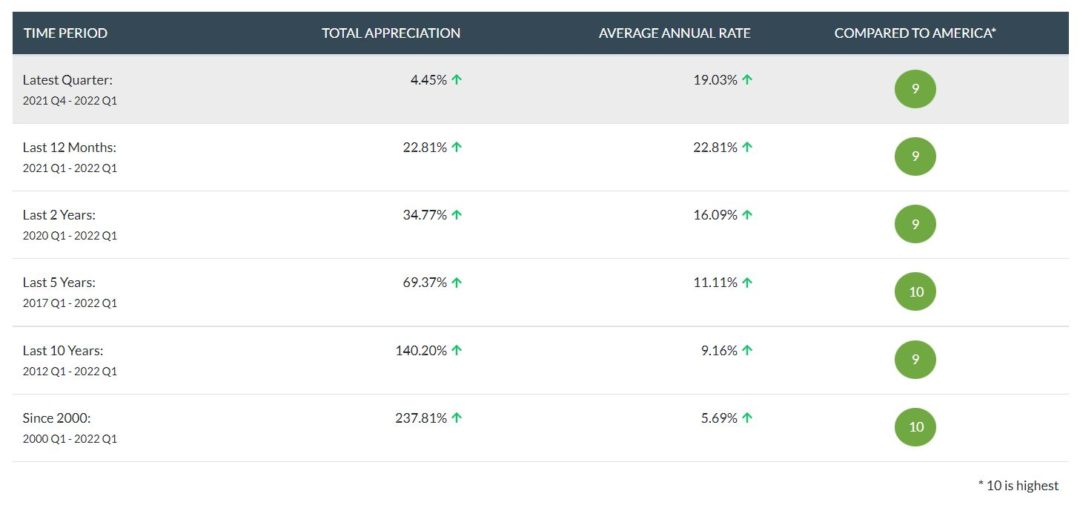Image resolution: width=1080 pixels, height=508 pixels.
Task: Click the Time Period column header
Action: tap(65, 33)
